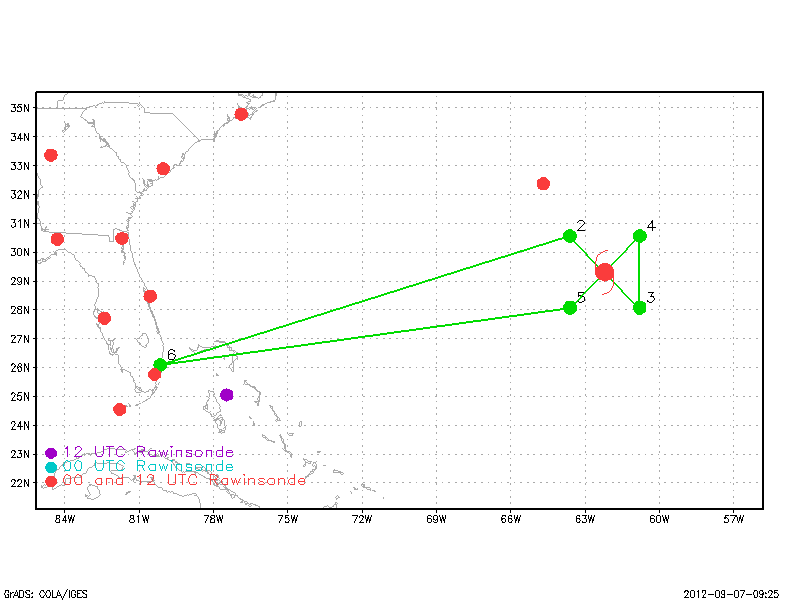Click purple legend dot for 12 UTC Rawinsonde

coord(51,453)
